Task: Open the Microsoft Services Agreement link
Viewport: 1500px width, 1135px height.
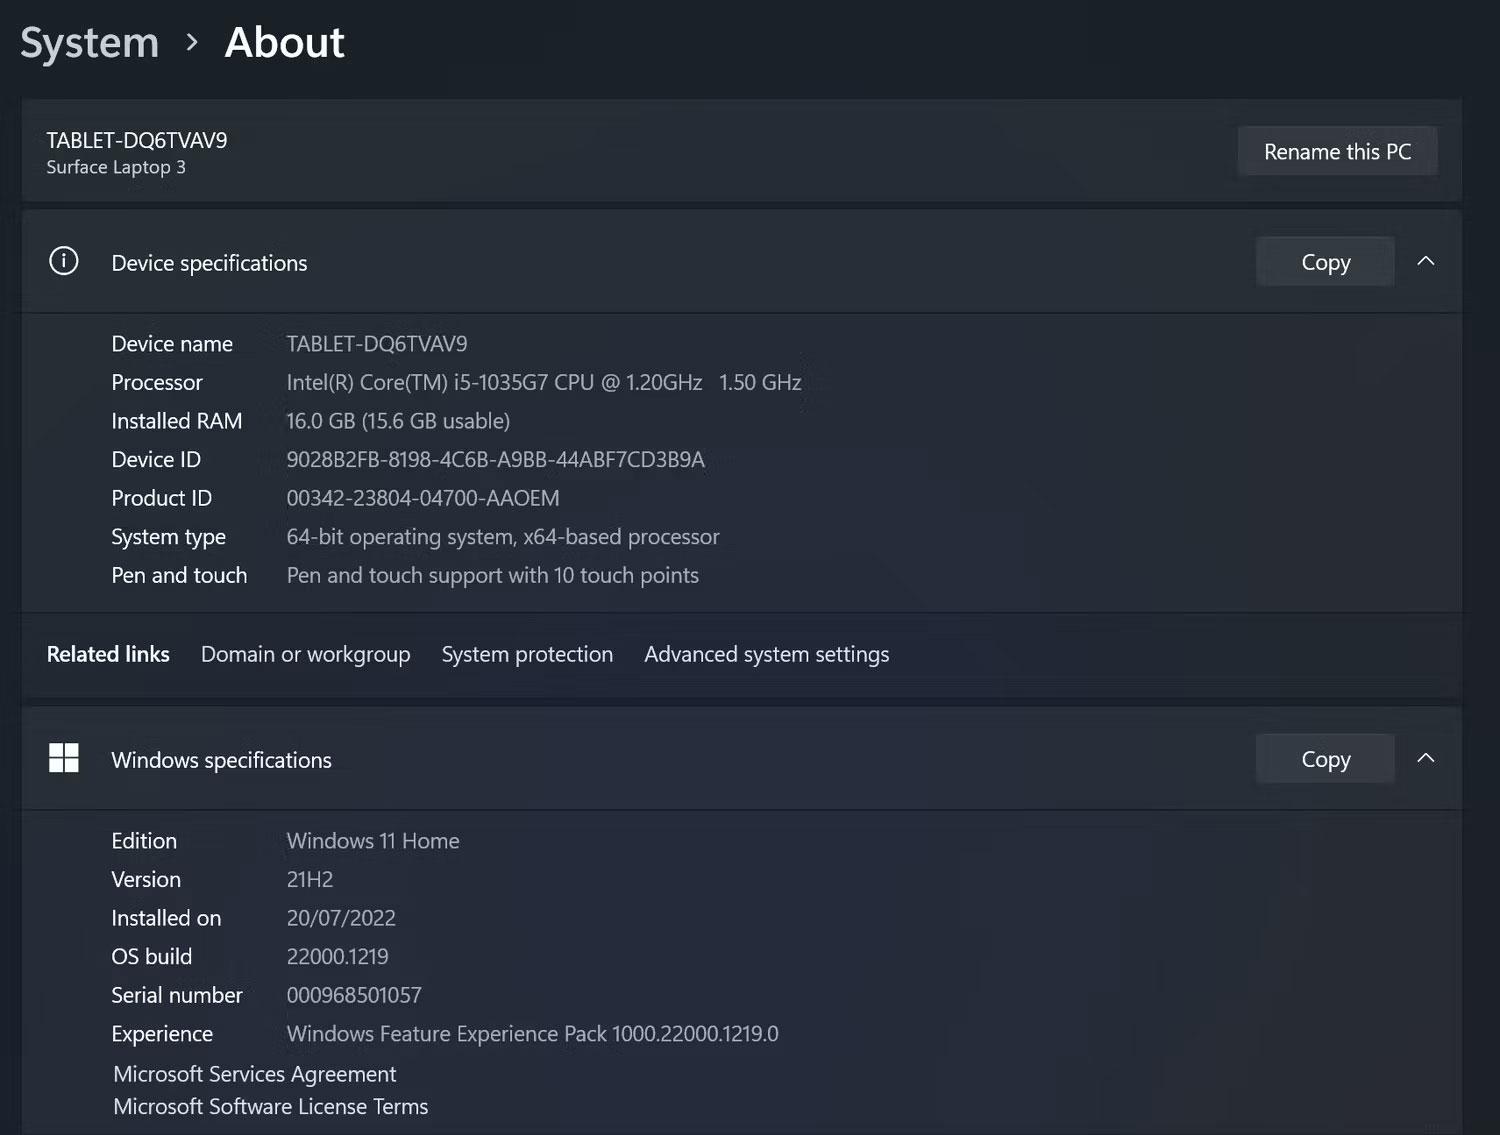Action: click(x=255, y=1074)
